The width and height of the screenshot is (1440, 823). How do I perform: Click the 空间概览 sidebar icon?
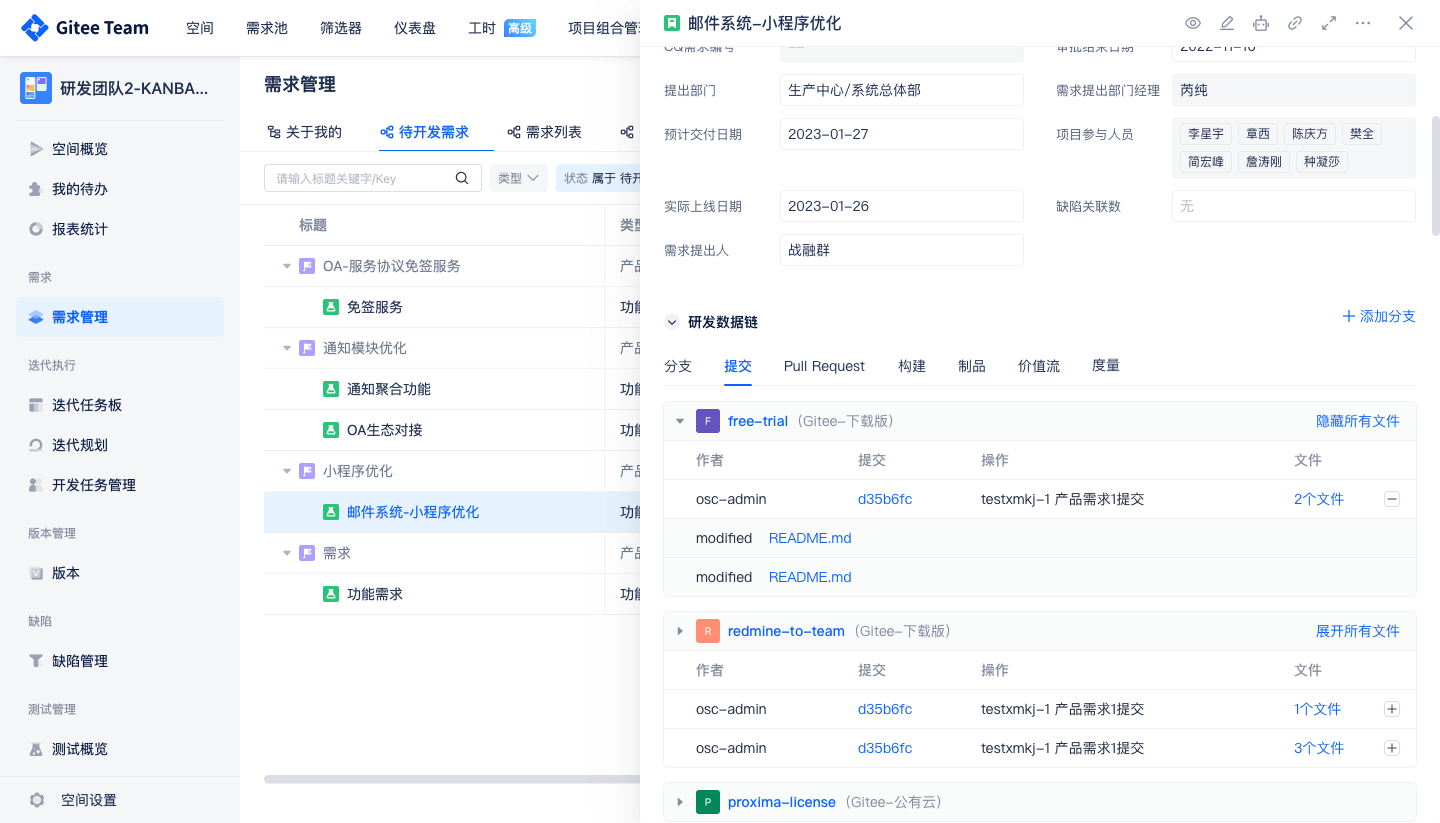[x=36, y=149]
